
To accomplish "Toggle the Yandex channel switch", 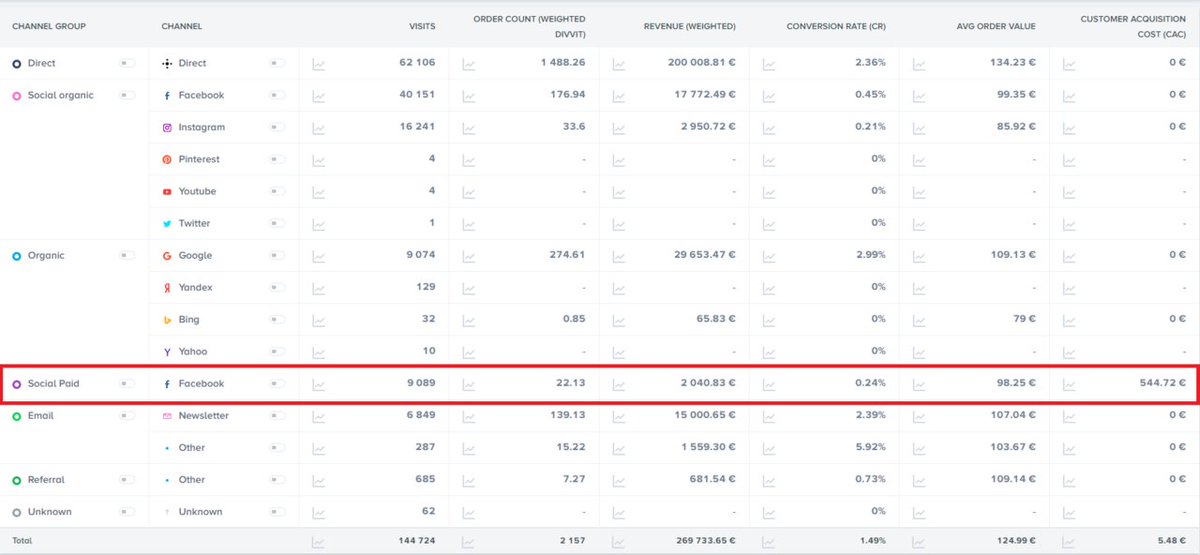I will point(277,287).
